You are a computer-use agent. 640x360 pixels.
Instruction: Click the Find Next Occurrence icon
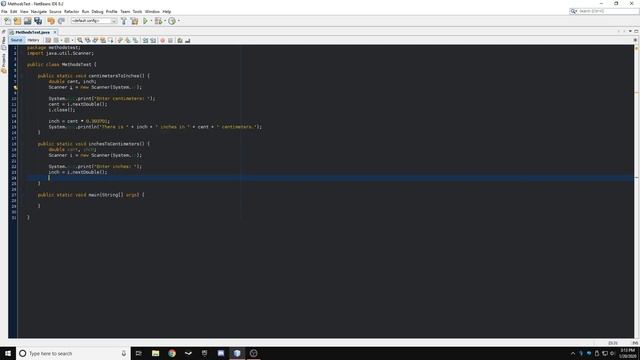[x=96, y=40]
